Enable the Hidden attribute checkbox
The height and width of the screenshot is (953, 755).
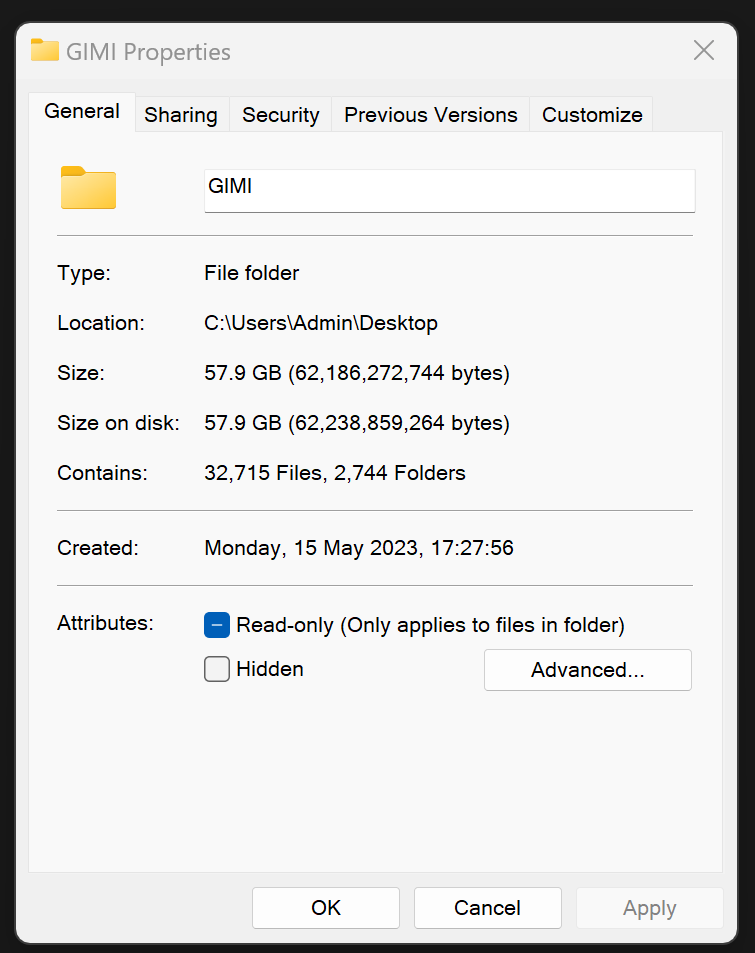pyautogui.click(x=217, y=669)
